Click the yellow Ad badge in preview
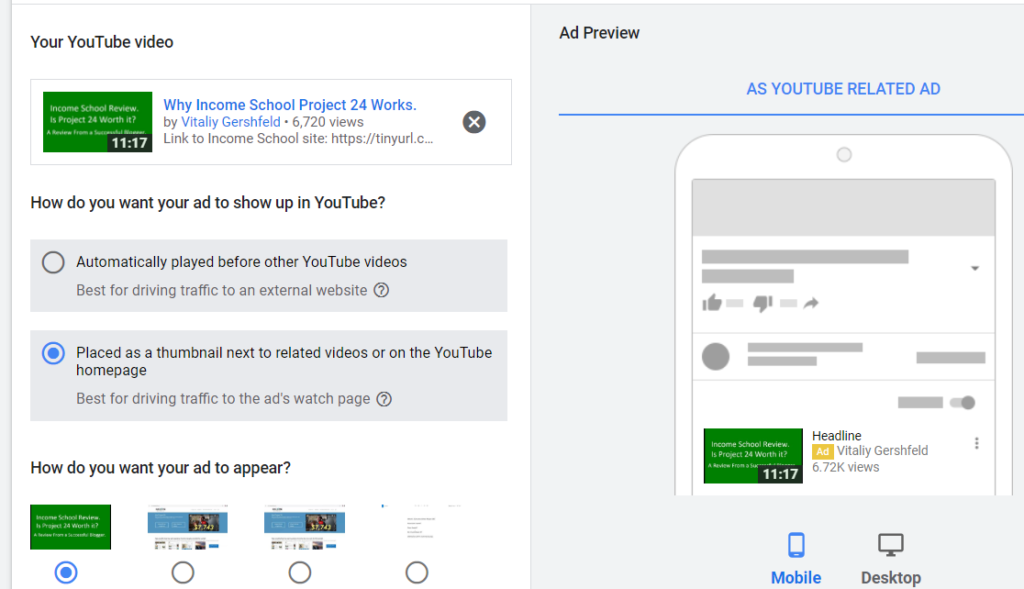1024x589 pixels. click(822, 451)
